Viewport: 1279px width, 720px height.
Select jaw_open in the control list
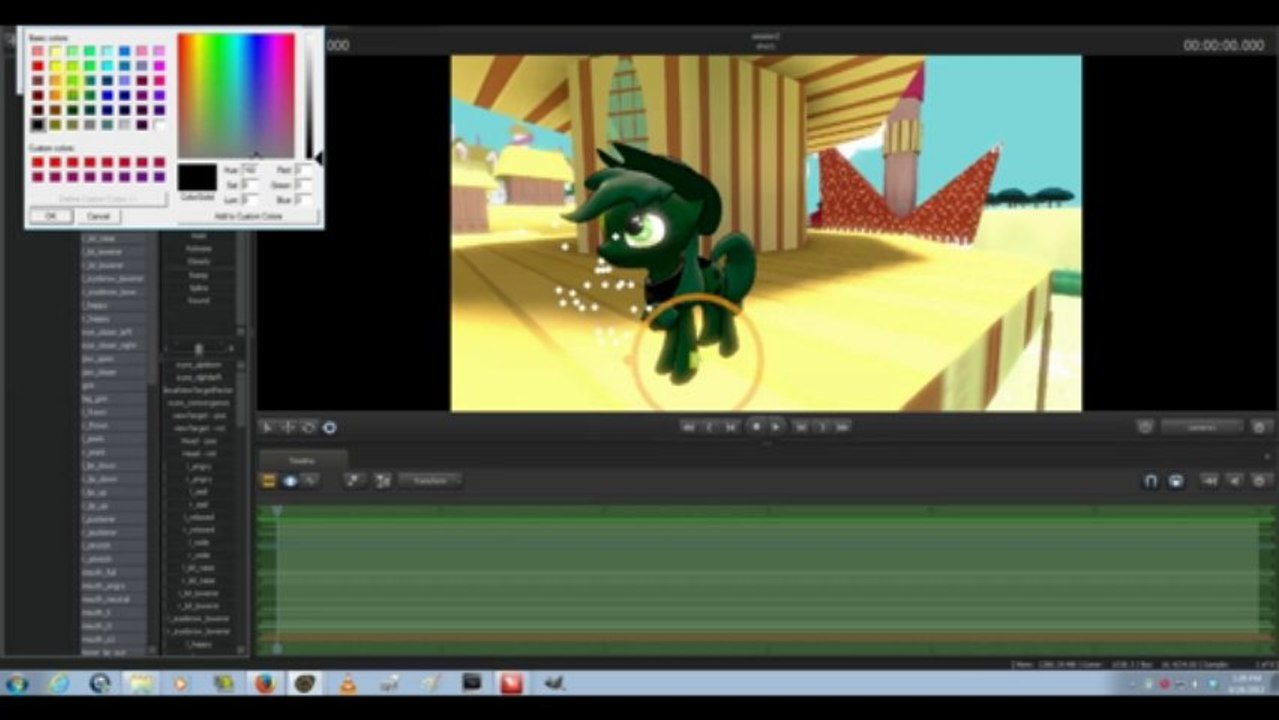point(113,358)
